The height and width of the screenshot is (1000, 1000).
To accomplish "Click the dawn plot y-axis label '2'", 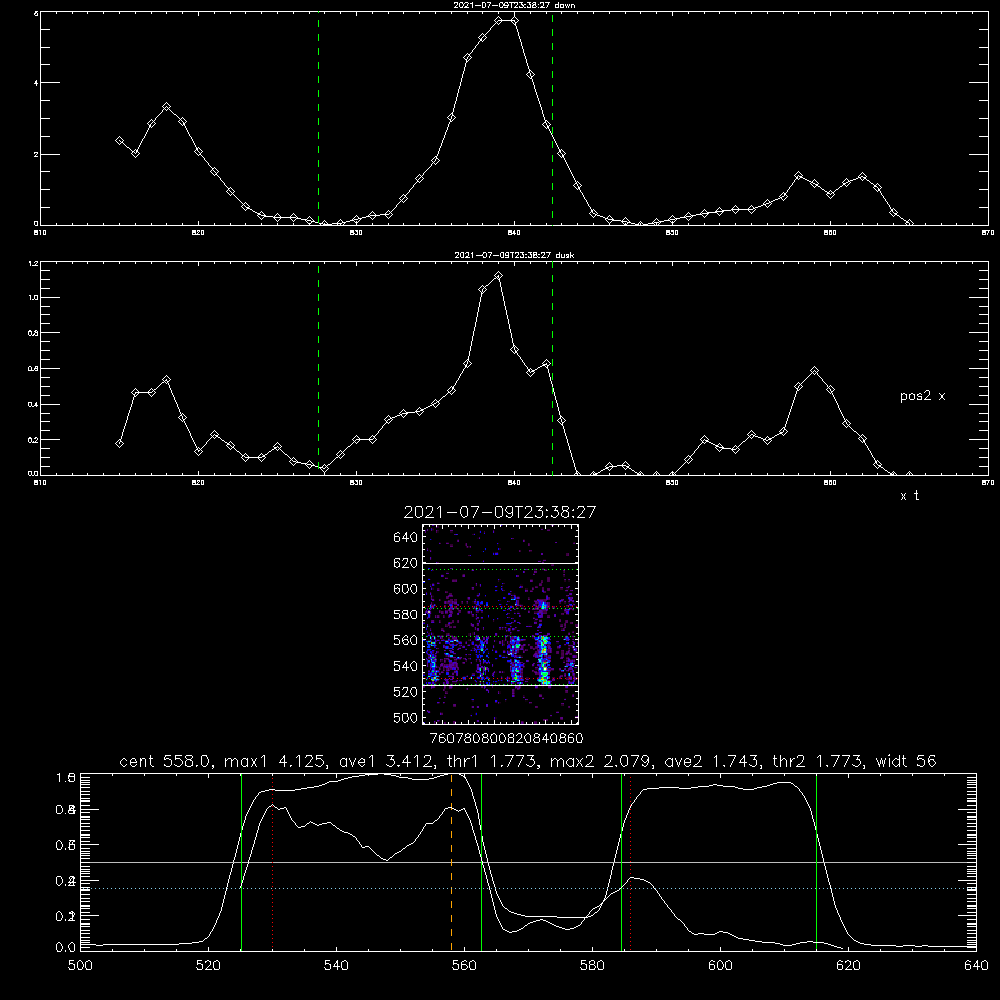I will (x=36, y=155).
